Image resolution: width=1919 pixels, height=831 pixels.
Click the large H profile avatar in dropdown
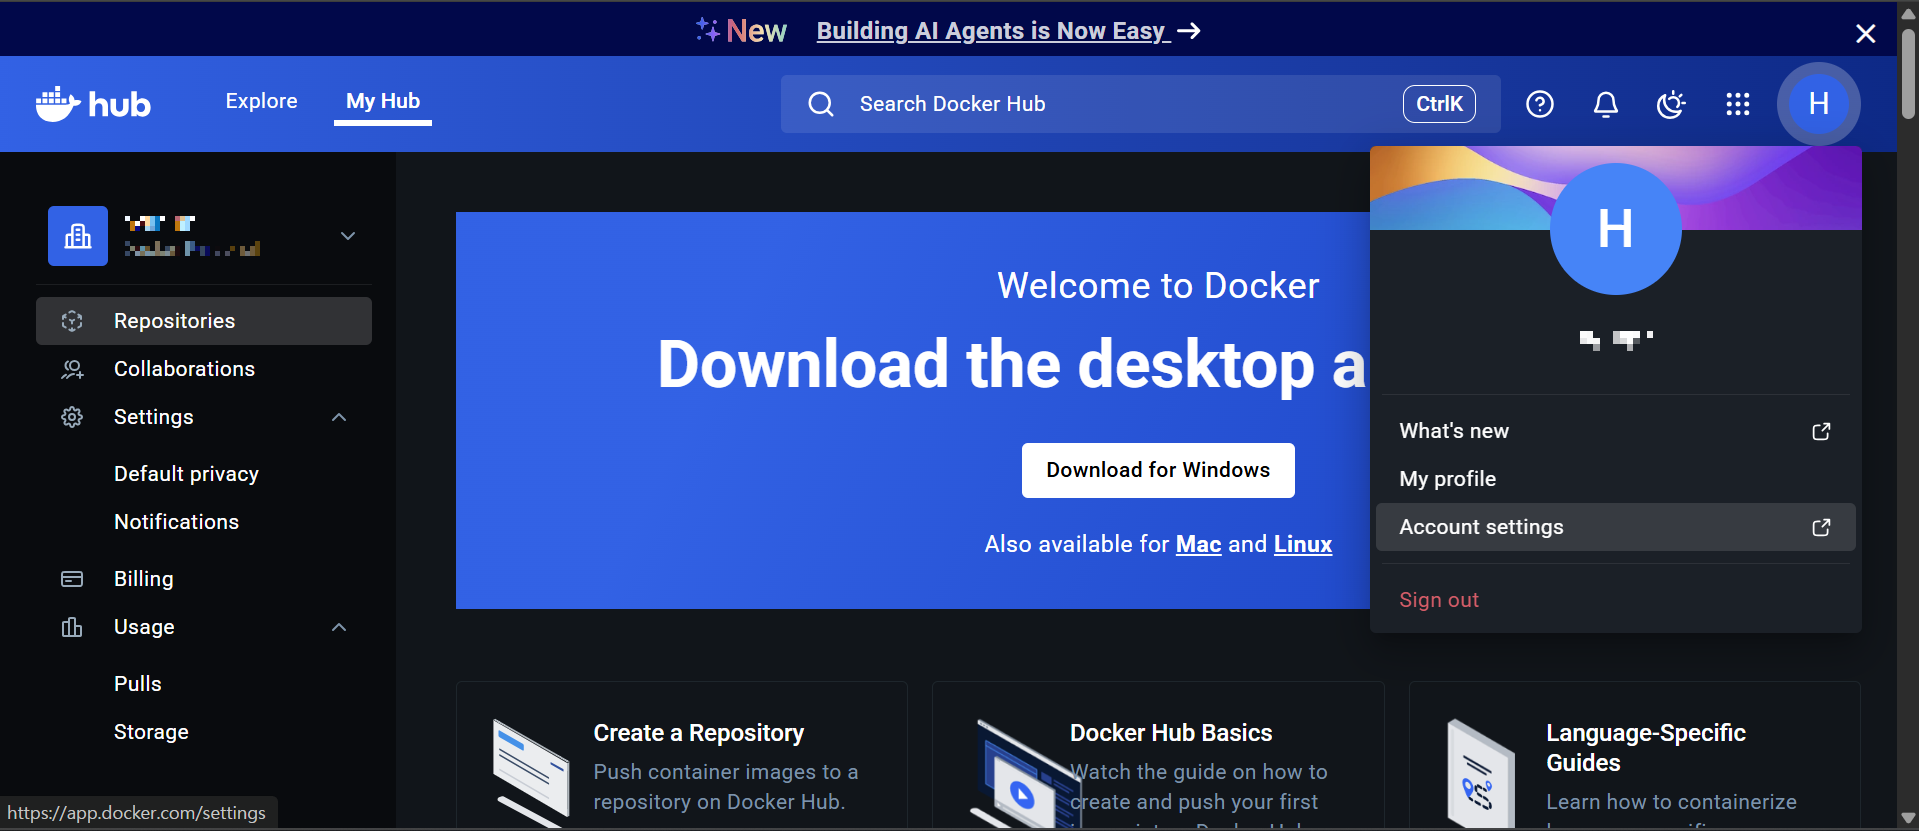[1616, 229]
